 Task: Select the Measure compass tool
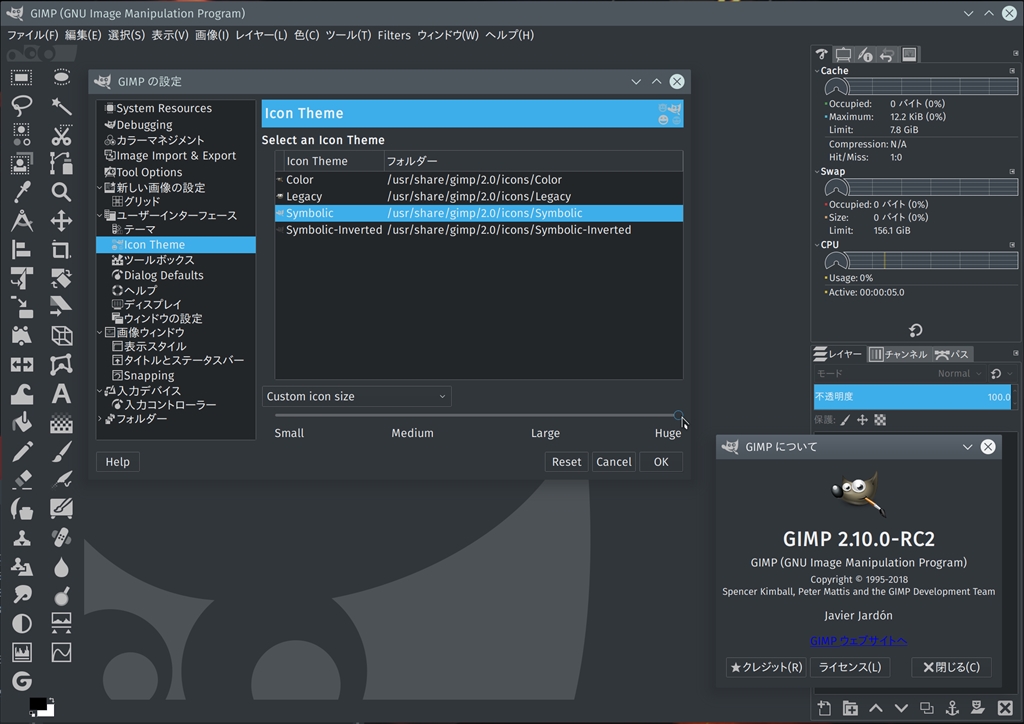tap(21, 221)
